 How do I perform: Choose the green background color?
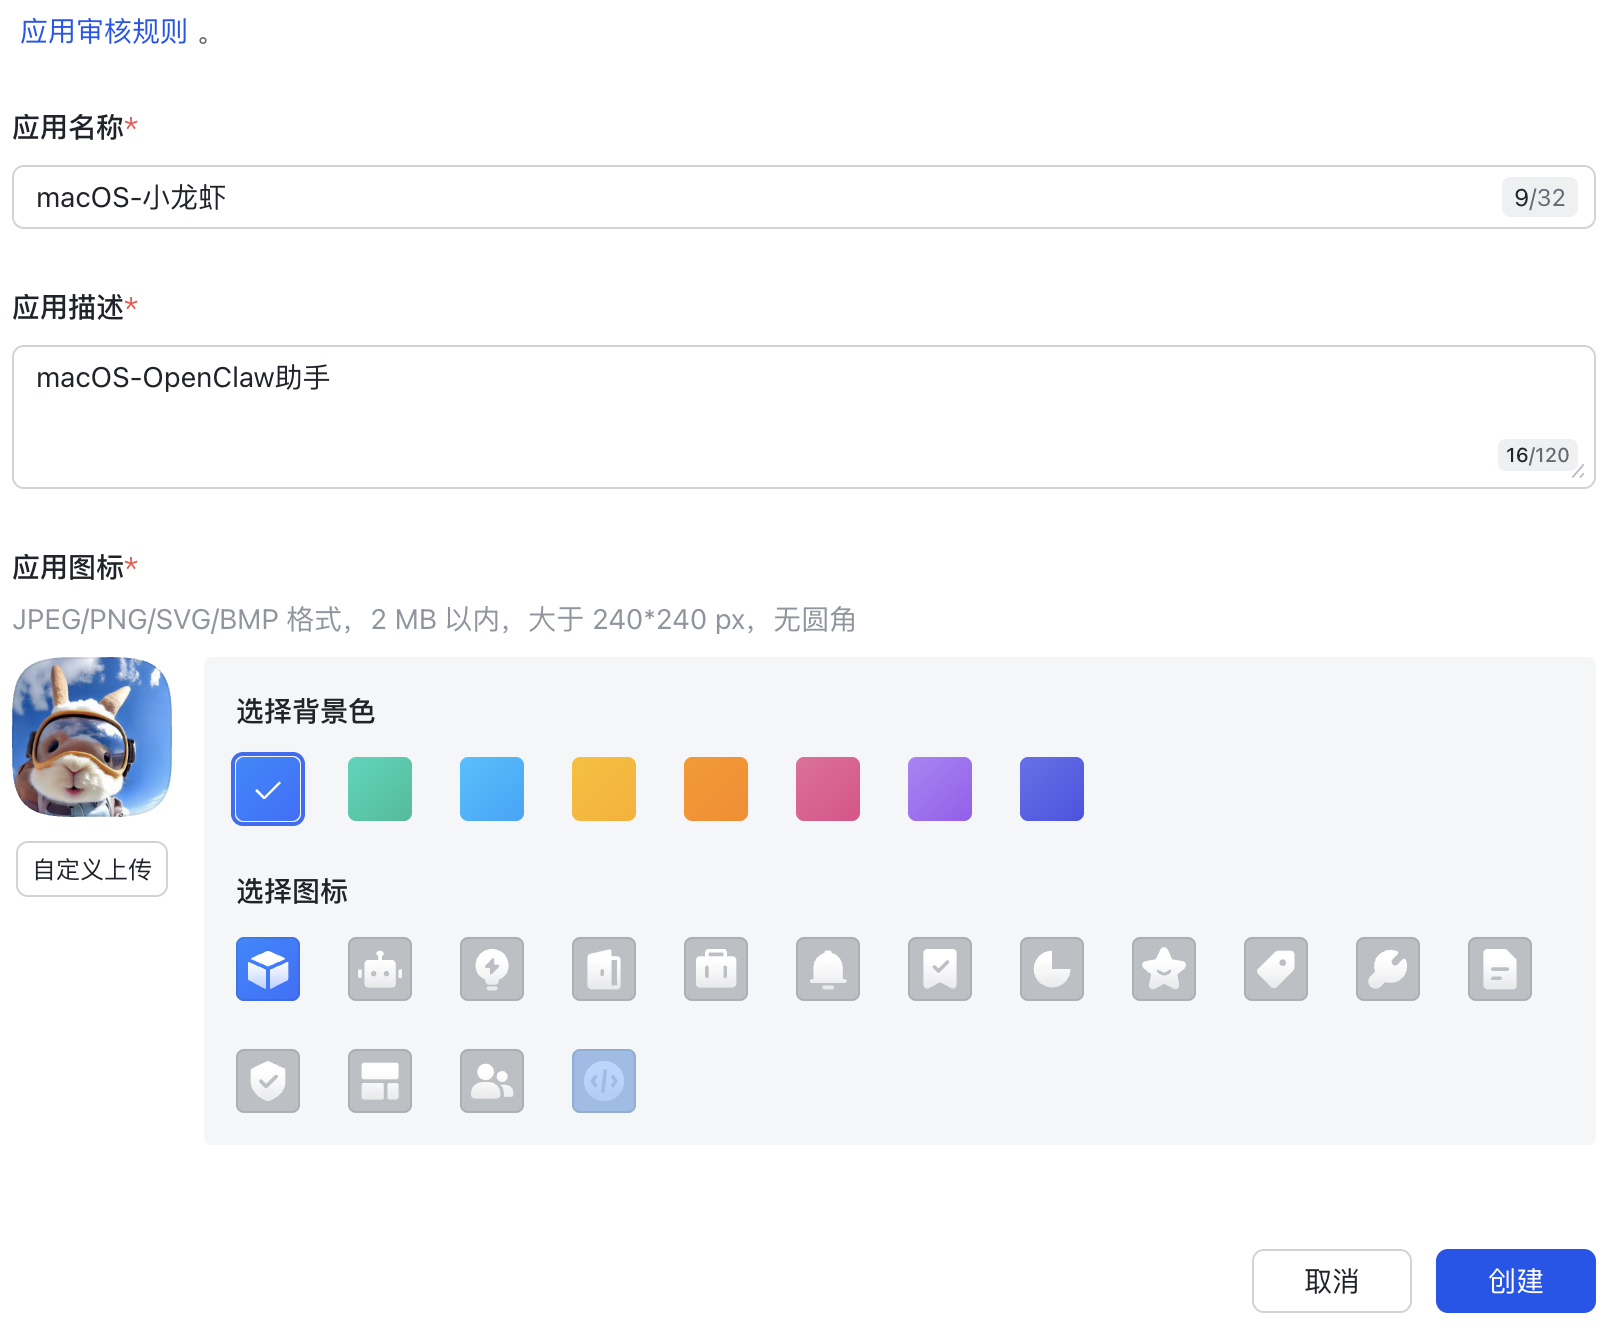(x=380, y=789)
